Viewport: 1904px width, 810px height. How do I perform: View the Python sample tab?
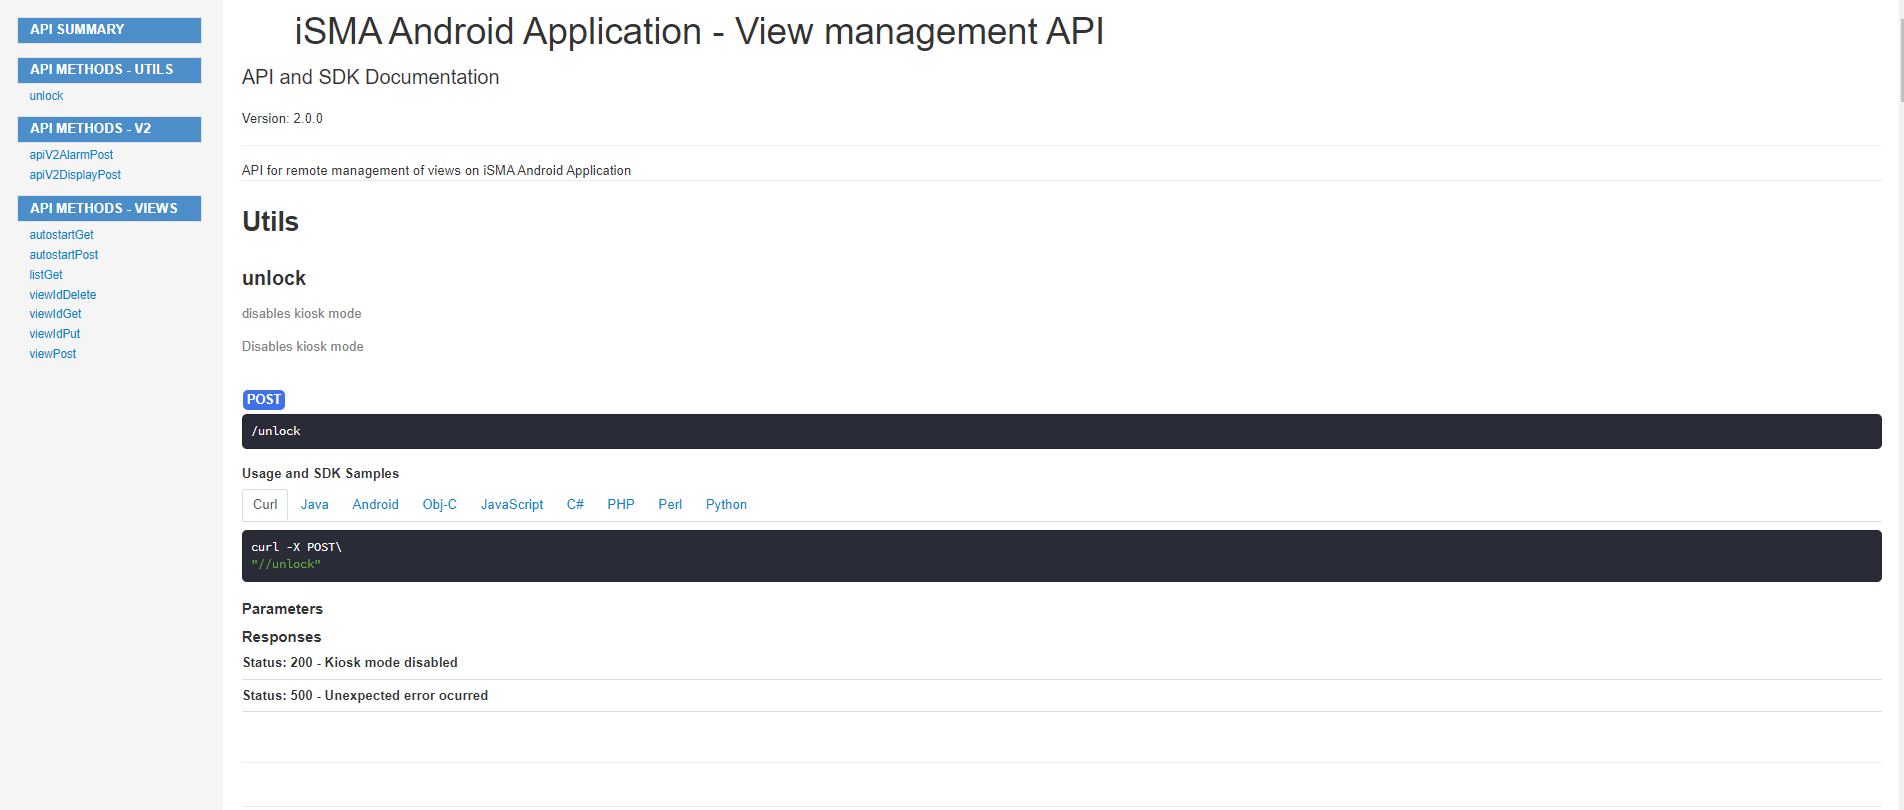(x=726, y=505)
